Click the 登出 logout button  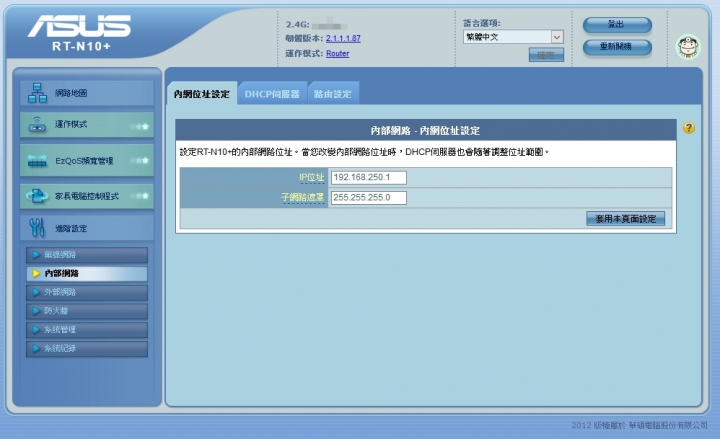(x=617, y=25)
